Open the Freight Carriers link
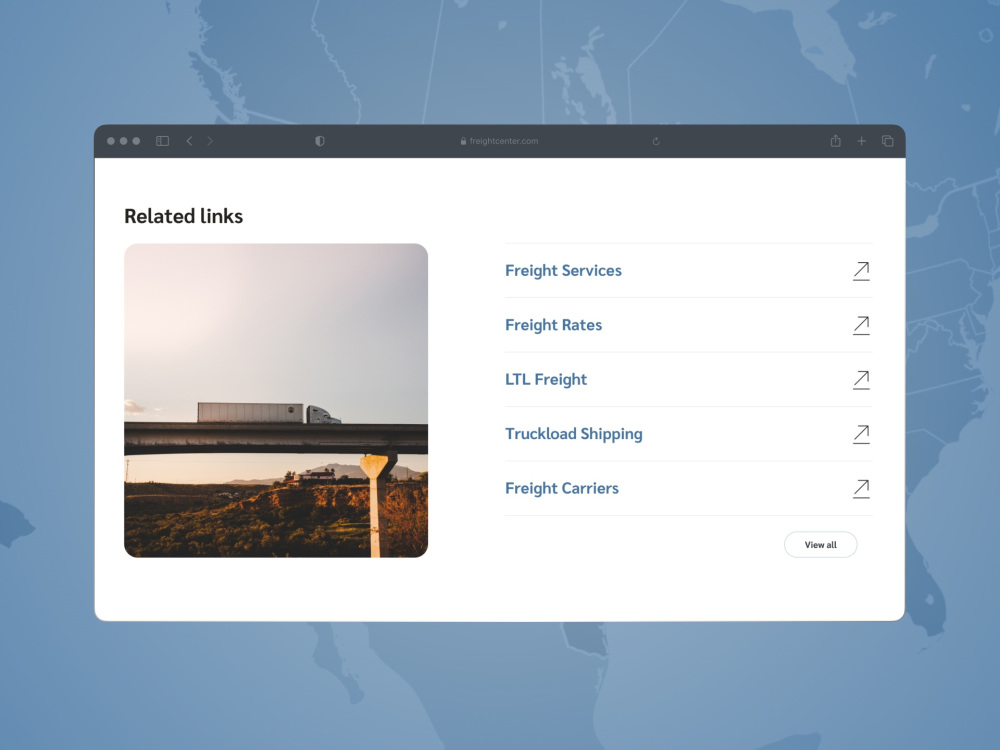This screenshot has height=750, width=1000. point(562,488)
